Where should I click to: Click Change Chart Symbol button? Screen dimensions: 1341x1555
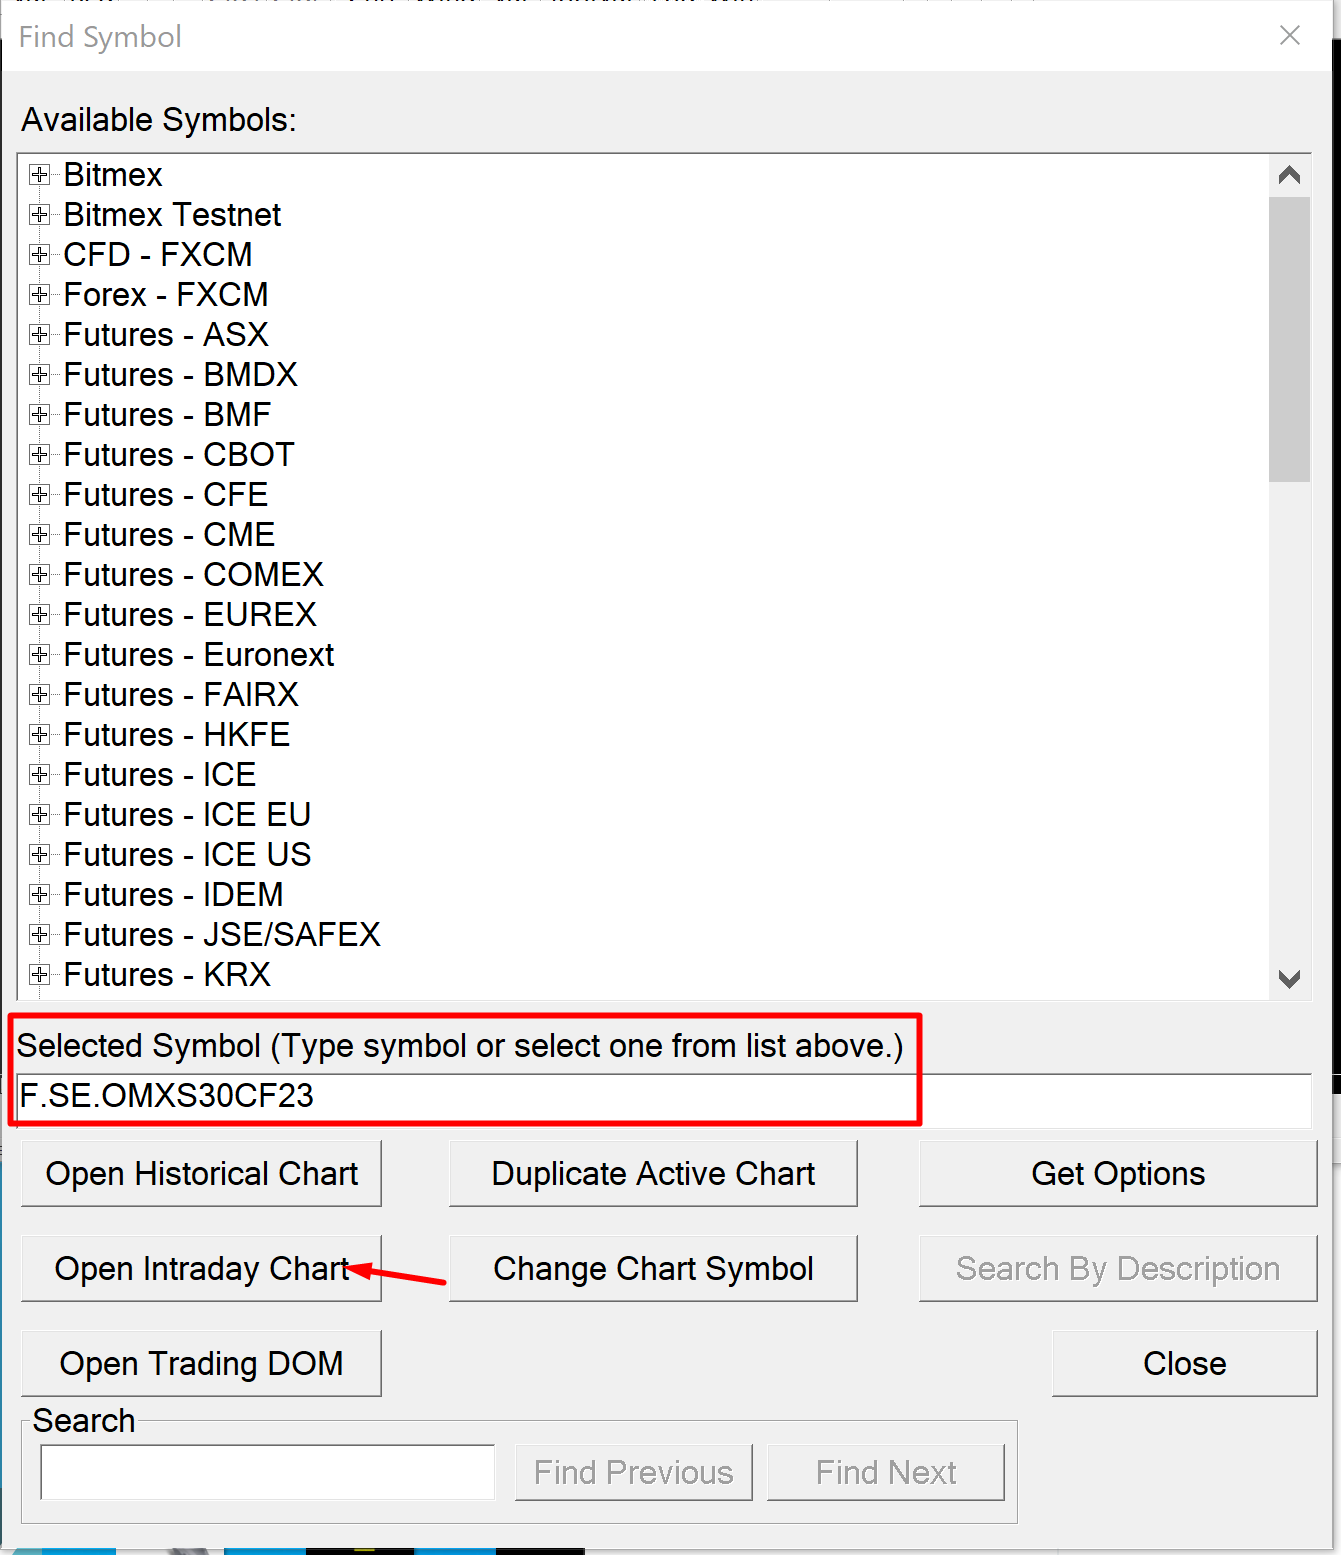click(653, 1268)
